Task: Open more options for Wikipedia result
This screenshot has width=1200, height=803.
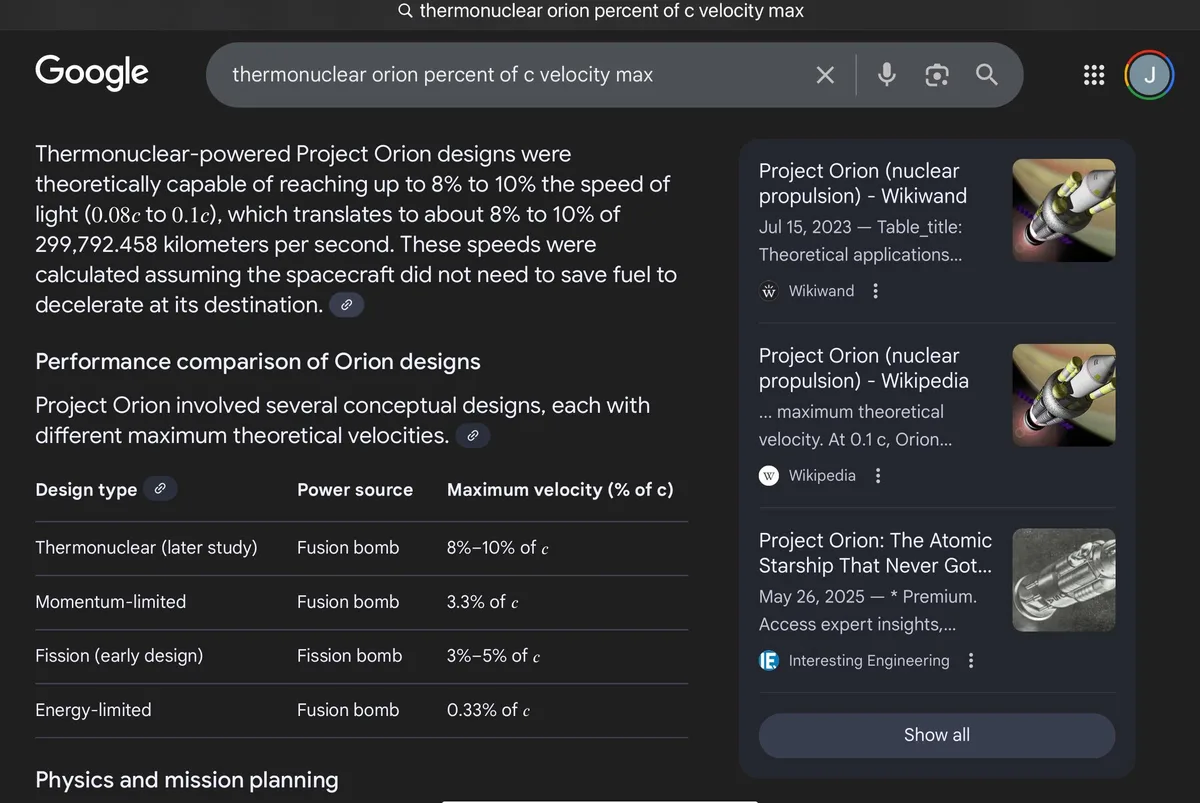Action: [x=878, y=476]
